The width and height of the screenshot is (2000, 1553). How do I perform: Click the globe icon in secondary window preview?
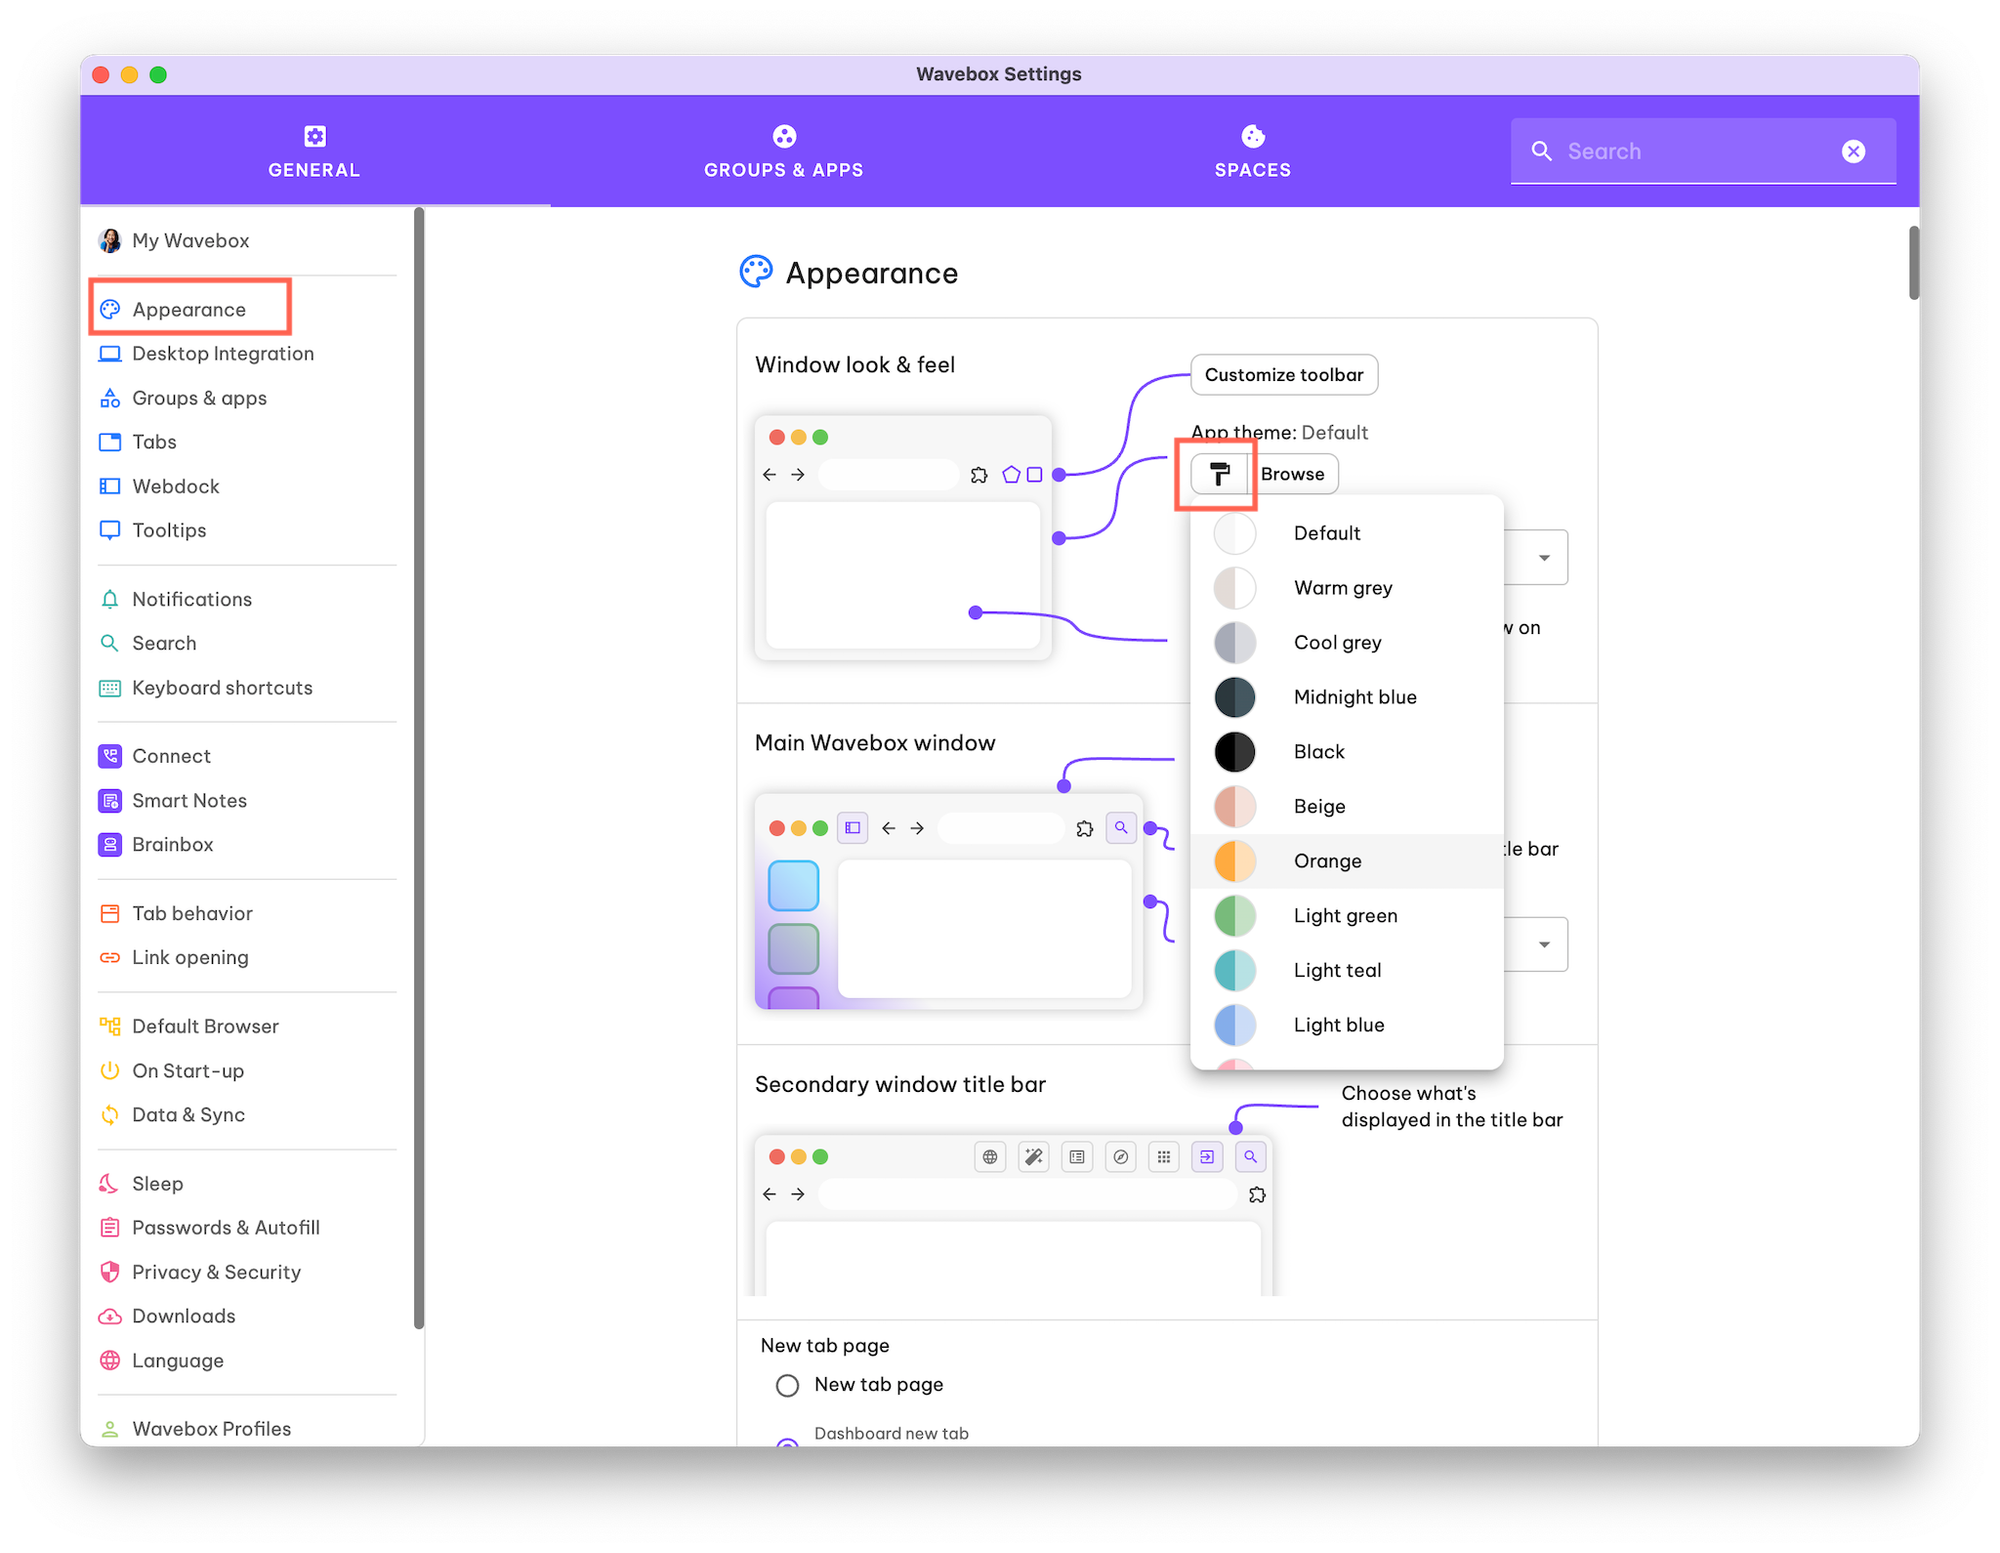[x=990, y=1157]
